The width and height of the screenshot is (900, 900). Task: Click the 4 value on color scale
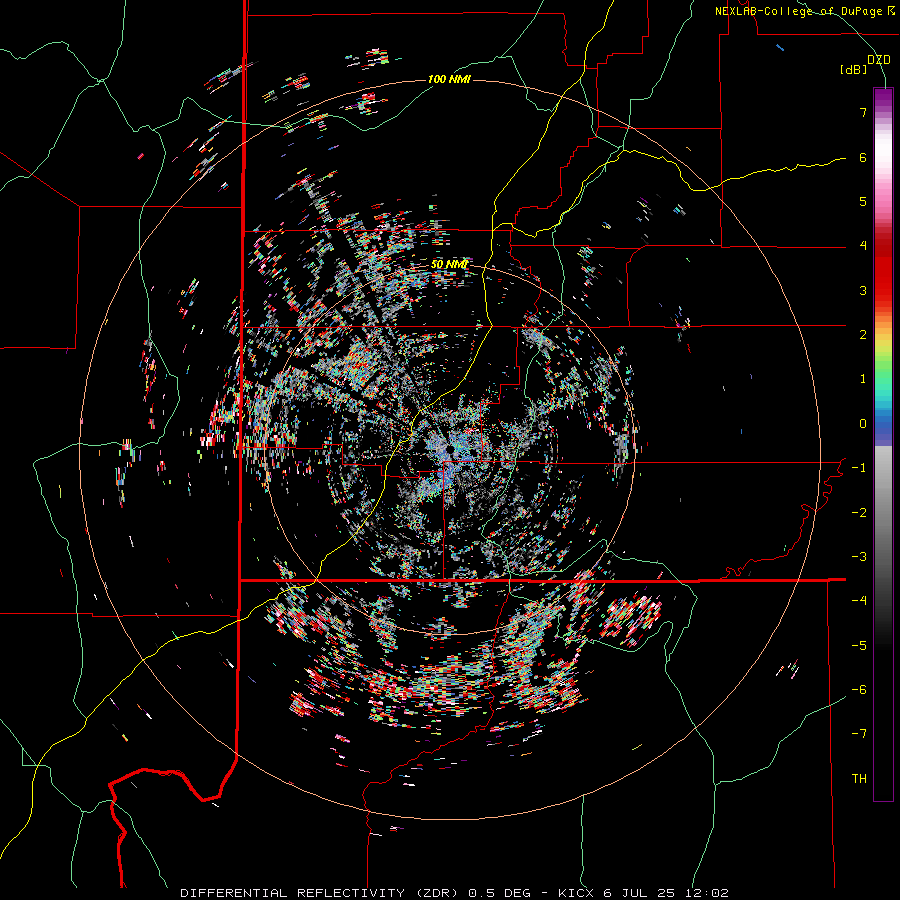click(863, 246)
